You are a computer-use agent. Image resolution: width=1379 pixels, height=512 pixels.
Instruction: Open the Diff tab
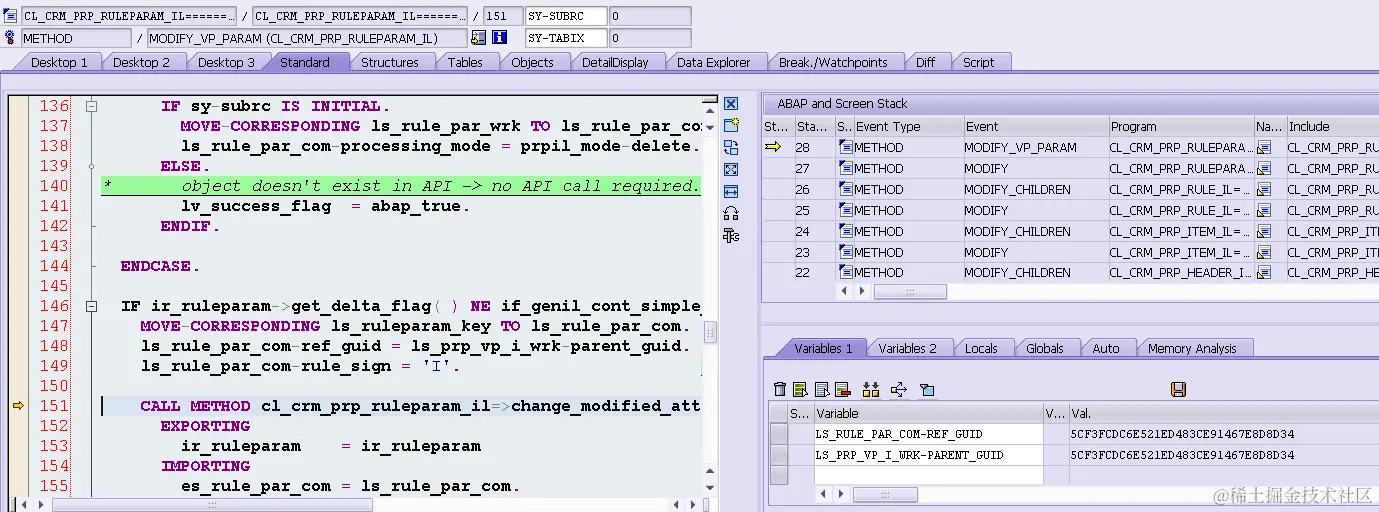coord(926,62)
